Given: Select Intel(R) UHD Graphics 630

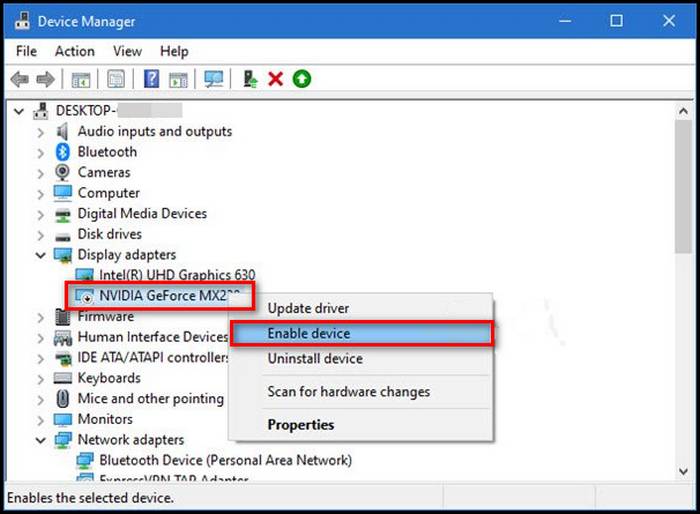Looking at the screenshot, I should [x=177, y=275].
